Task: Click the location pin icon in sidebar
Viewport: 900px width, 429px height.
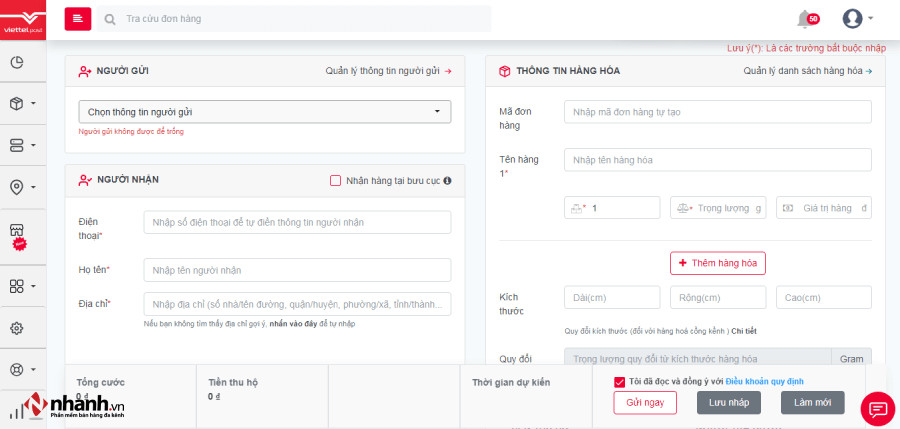Action: point(17,187)
